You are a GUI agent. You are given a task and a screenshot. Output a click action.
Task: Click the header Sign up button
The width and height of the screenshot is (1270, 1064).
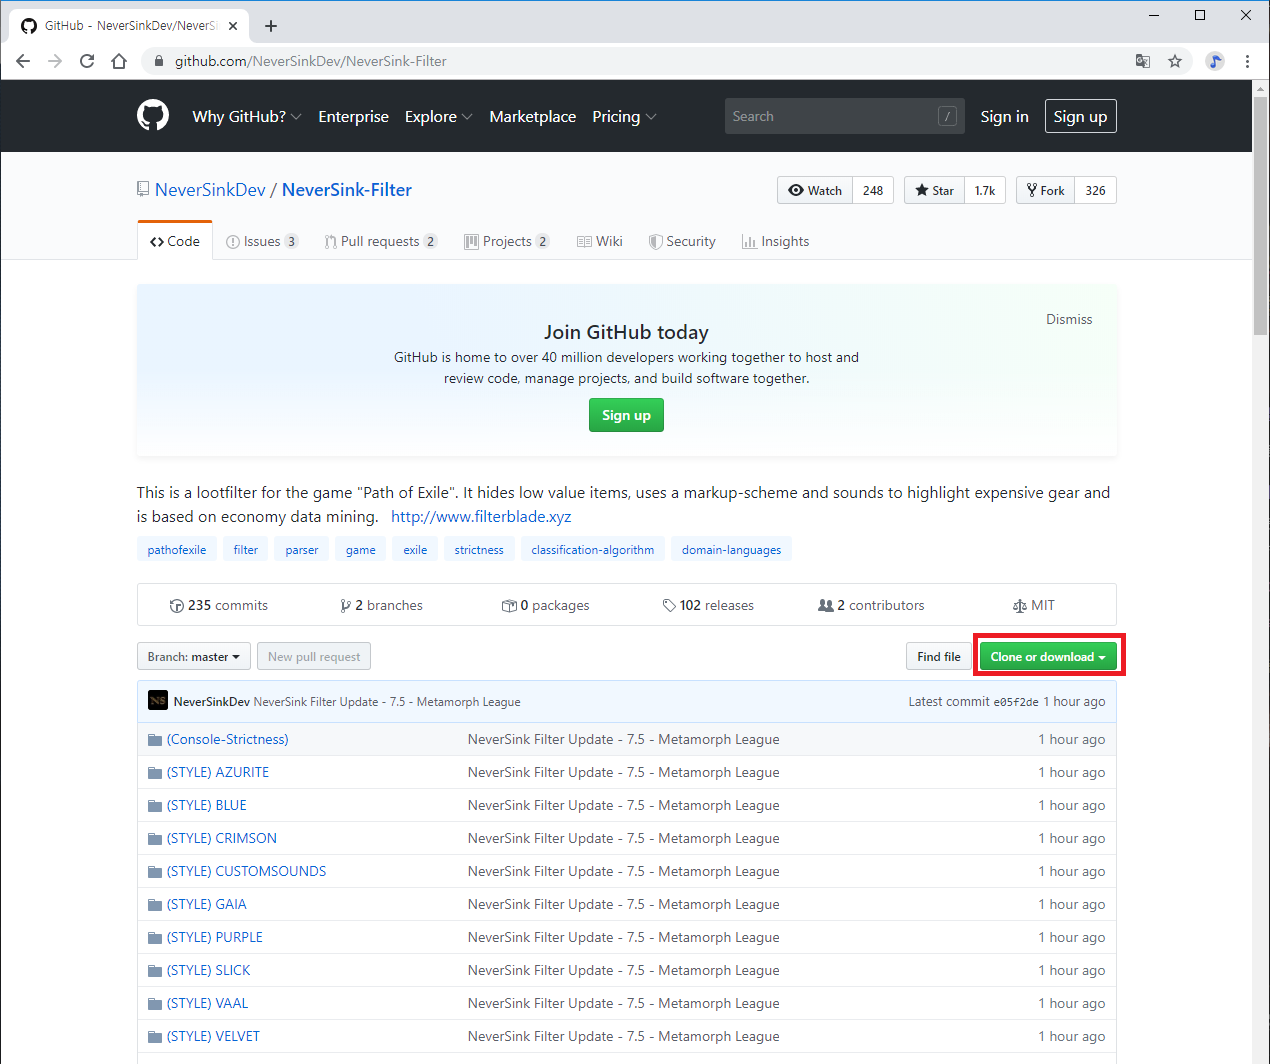[x=1080, y=116]
